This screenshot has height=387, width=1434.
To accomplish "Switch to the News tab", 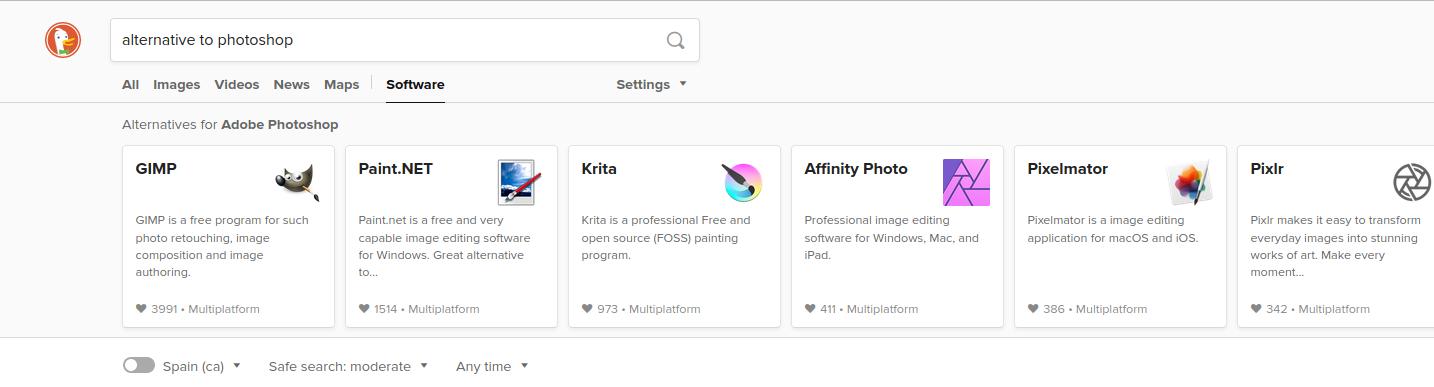I will click(x=292, y=85).
